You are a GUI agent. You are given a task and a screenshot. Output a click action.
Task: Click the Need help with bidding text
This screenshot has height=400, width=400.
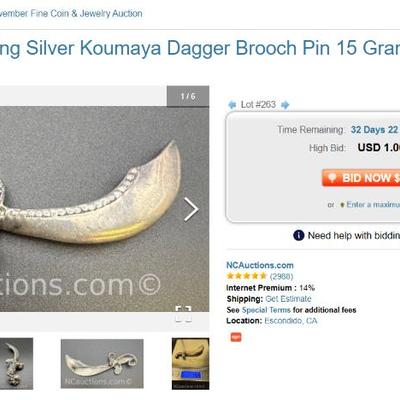(354, 235)
